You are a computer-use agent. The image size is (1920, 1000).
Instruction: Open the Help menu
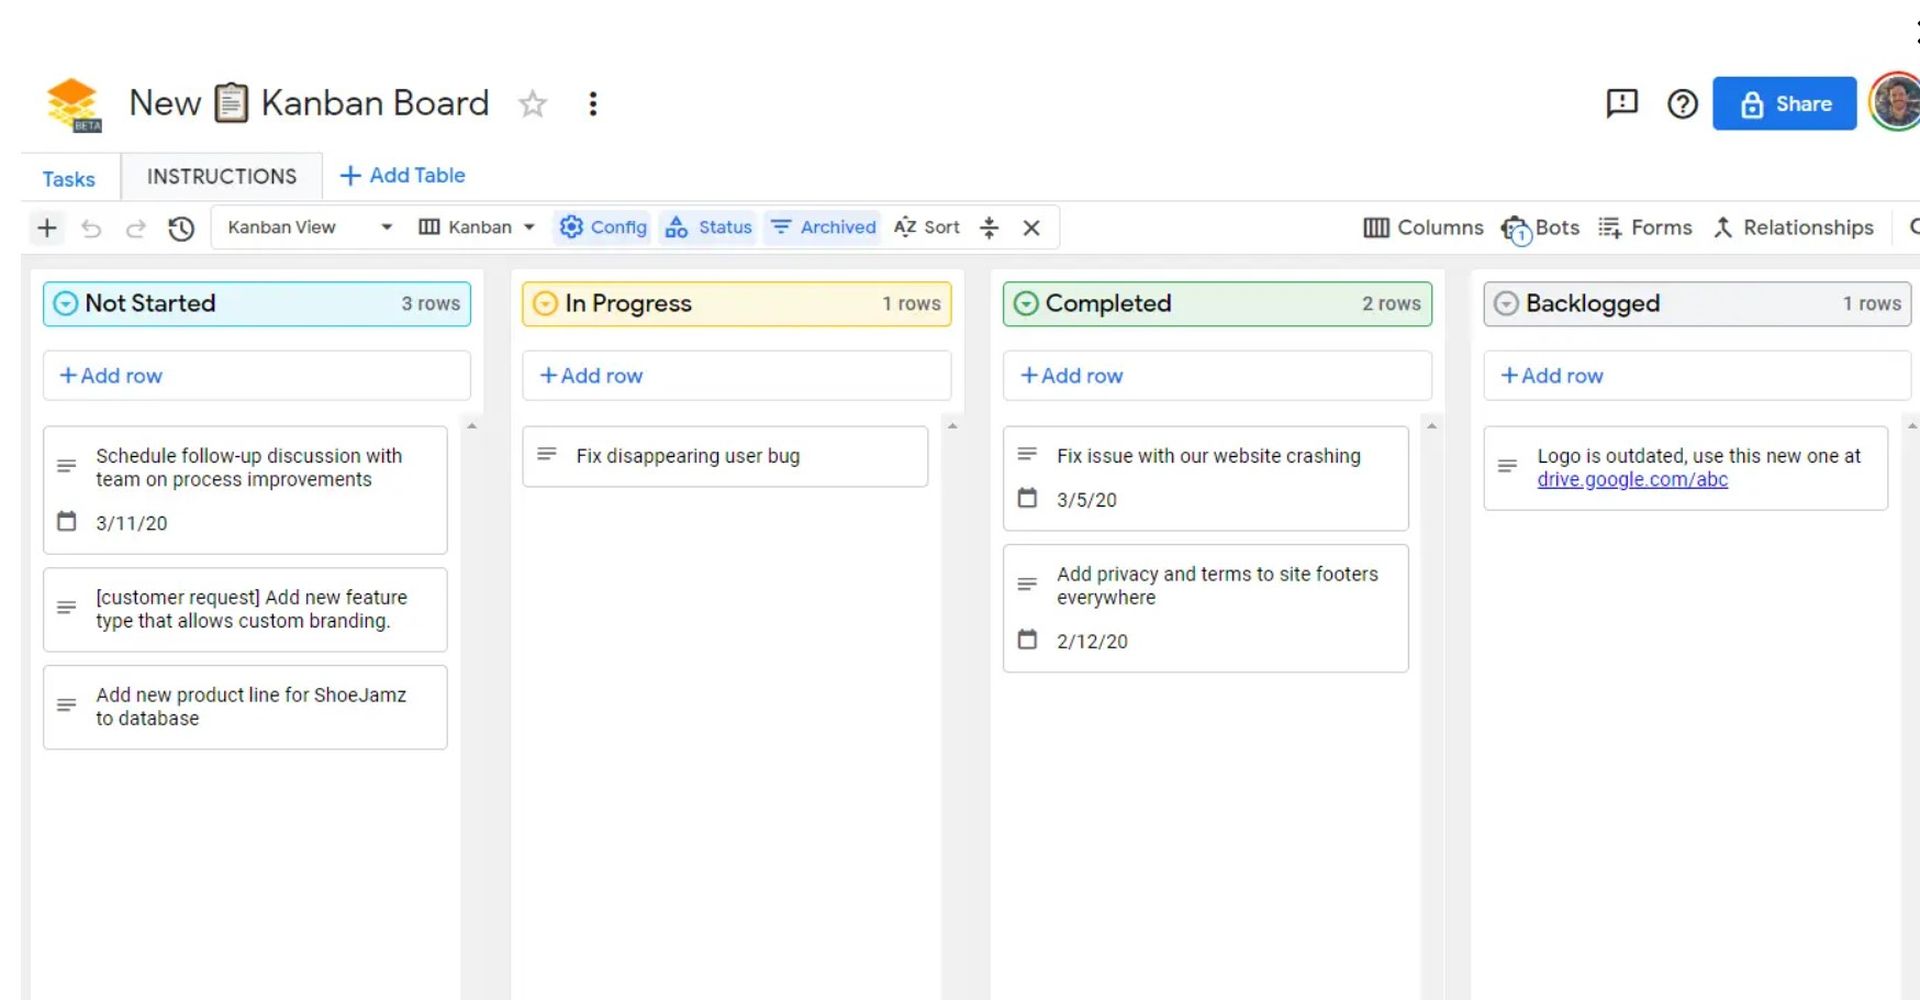coord(1683,103)
